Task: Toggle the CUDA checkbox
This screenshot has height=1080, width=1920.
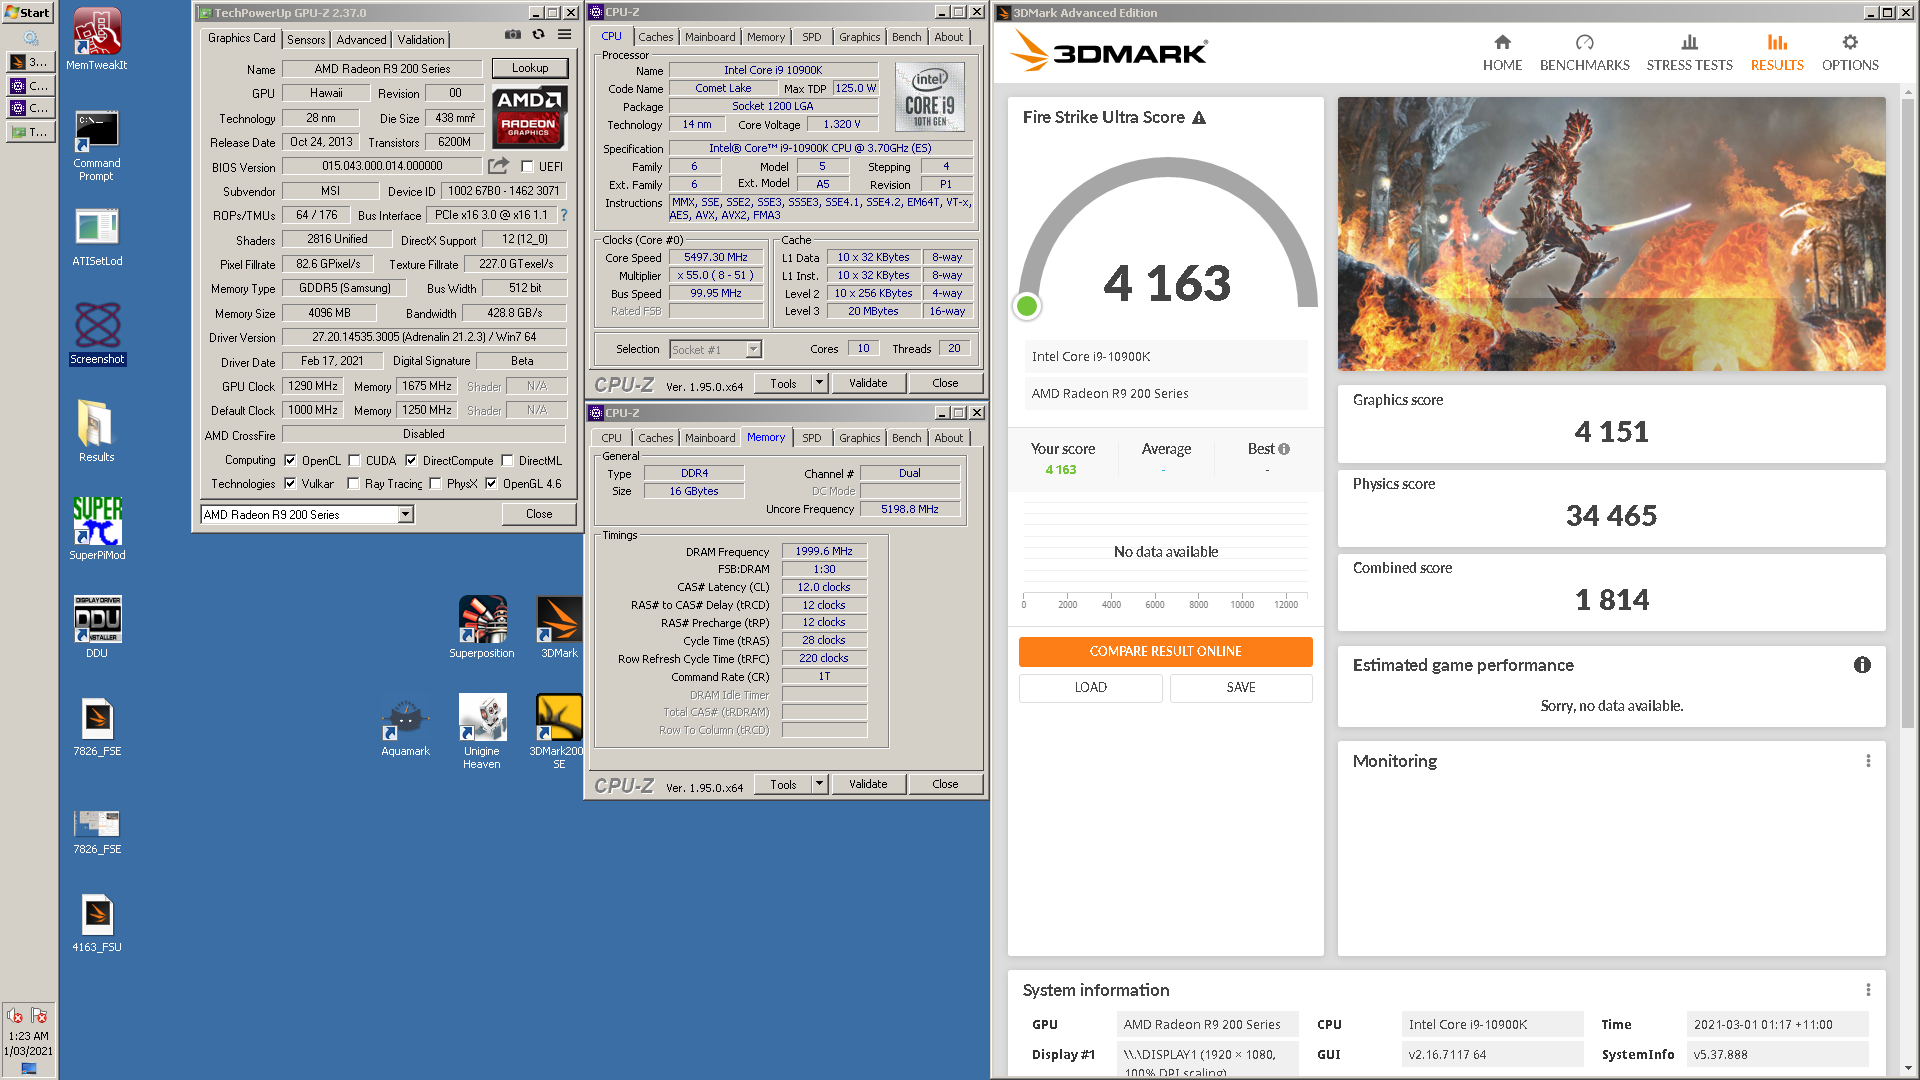Action: tap(354, 461)
